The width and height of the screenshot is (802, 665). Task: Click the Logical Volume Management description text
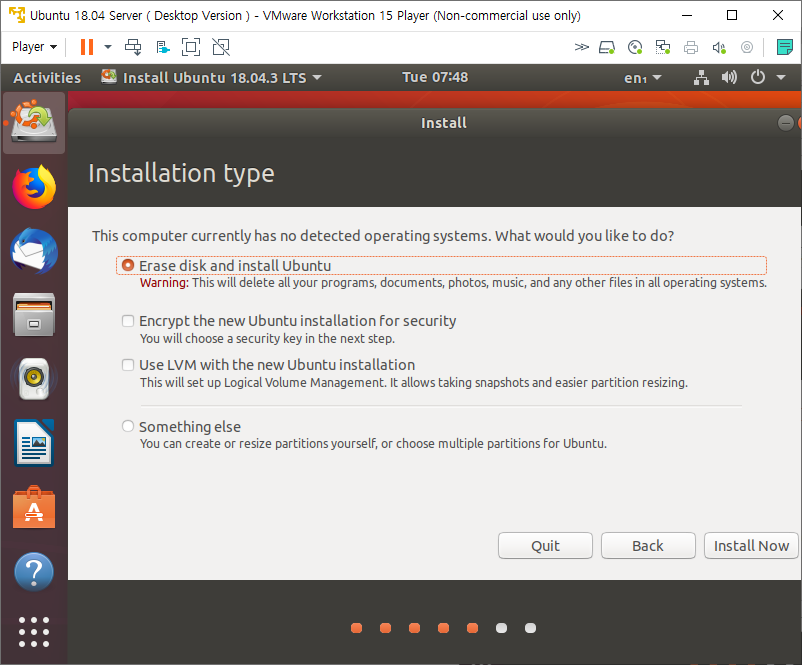click(414, 383)
